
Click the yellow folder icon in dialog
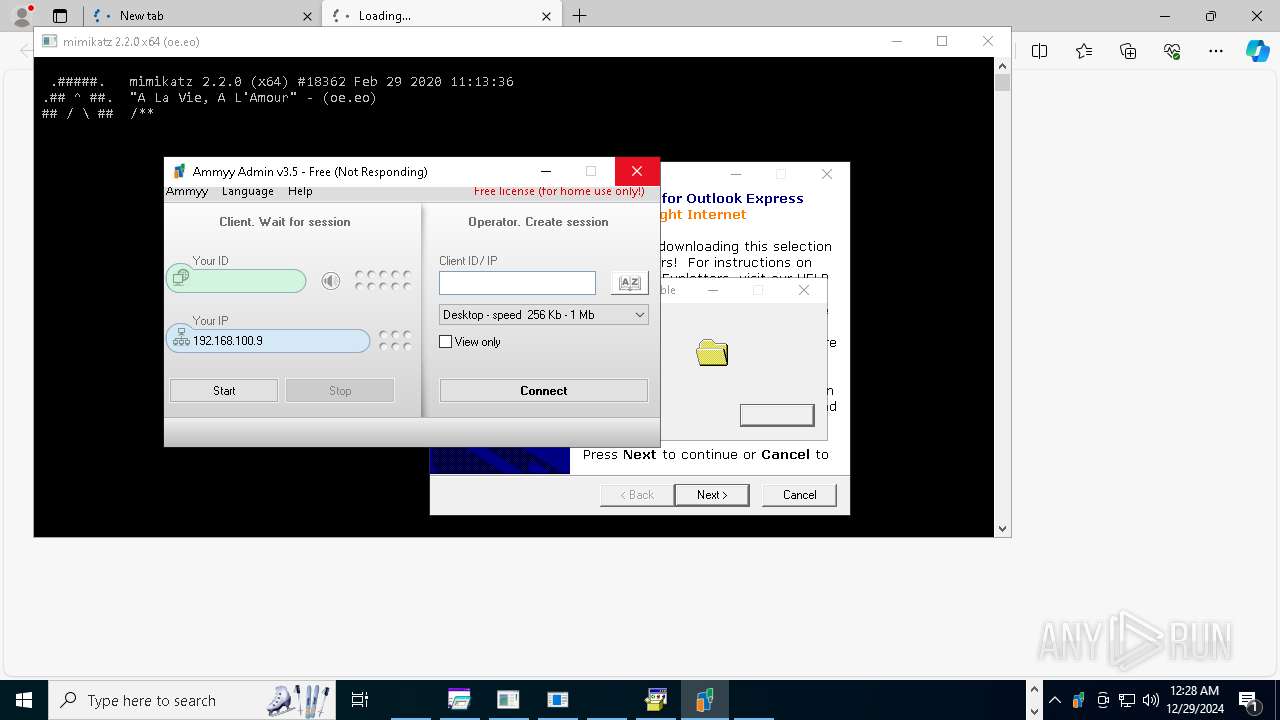[712, 352]
